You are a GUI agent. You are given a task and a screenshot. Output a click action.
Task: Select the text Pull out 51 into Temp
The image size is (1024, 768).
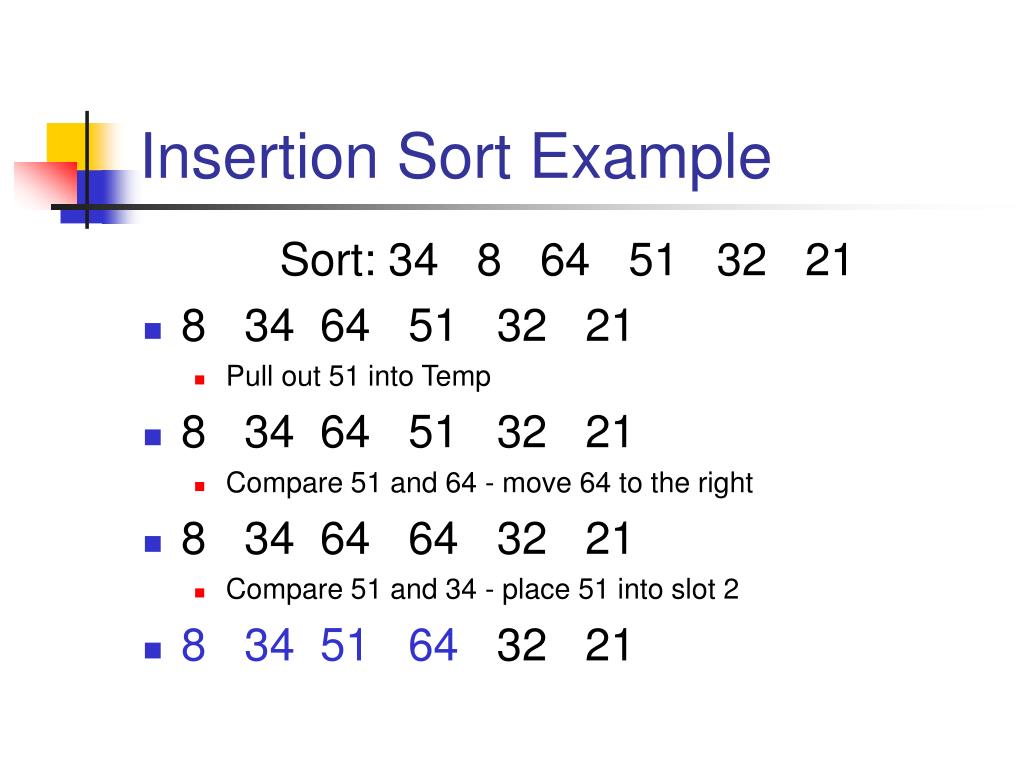point(358,377)
